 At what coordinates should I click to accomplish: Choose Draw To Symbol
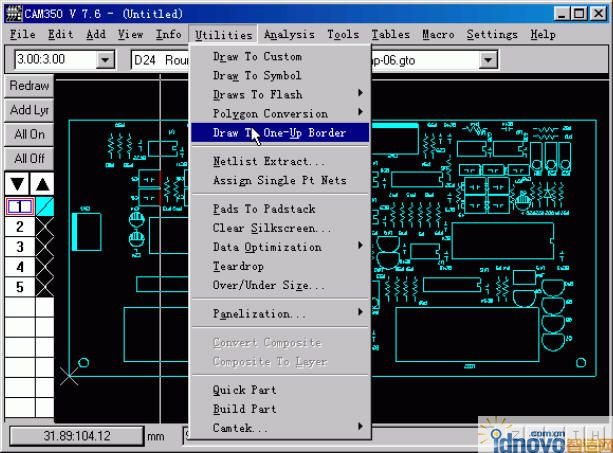pos(280,75)
